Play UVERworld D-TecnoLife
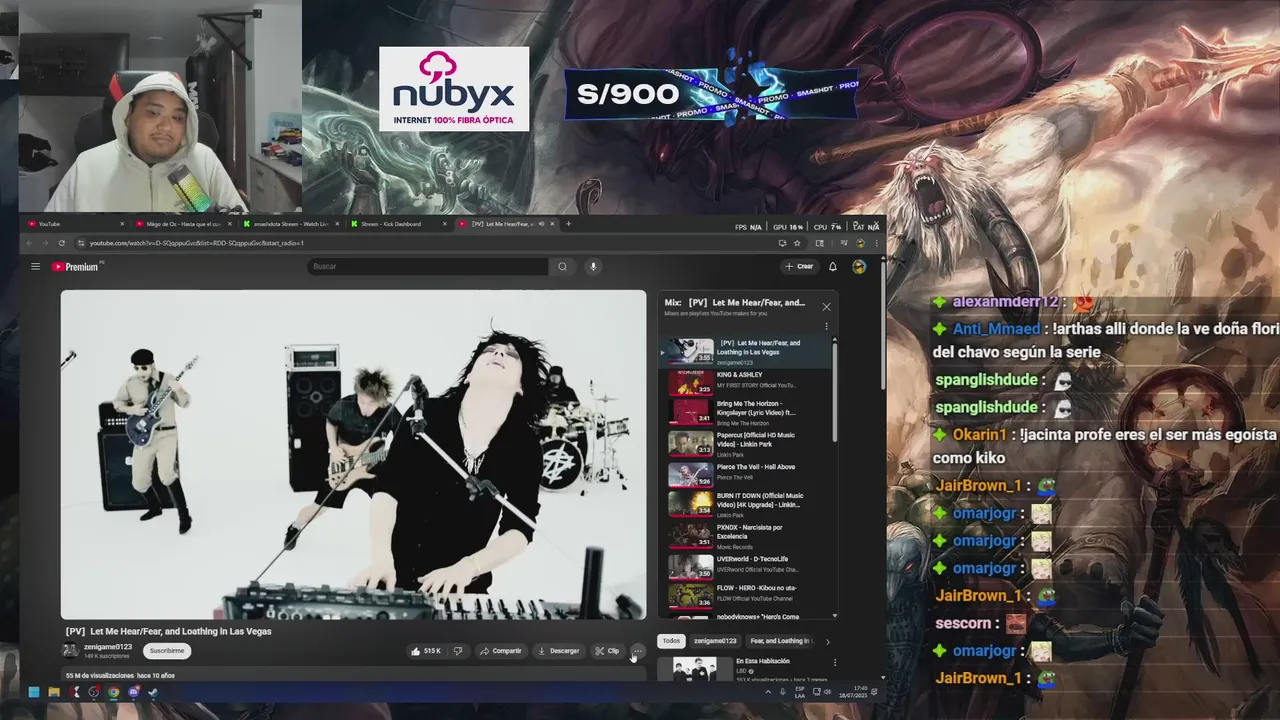 745,565
